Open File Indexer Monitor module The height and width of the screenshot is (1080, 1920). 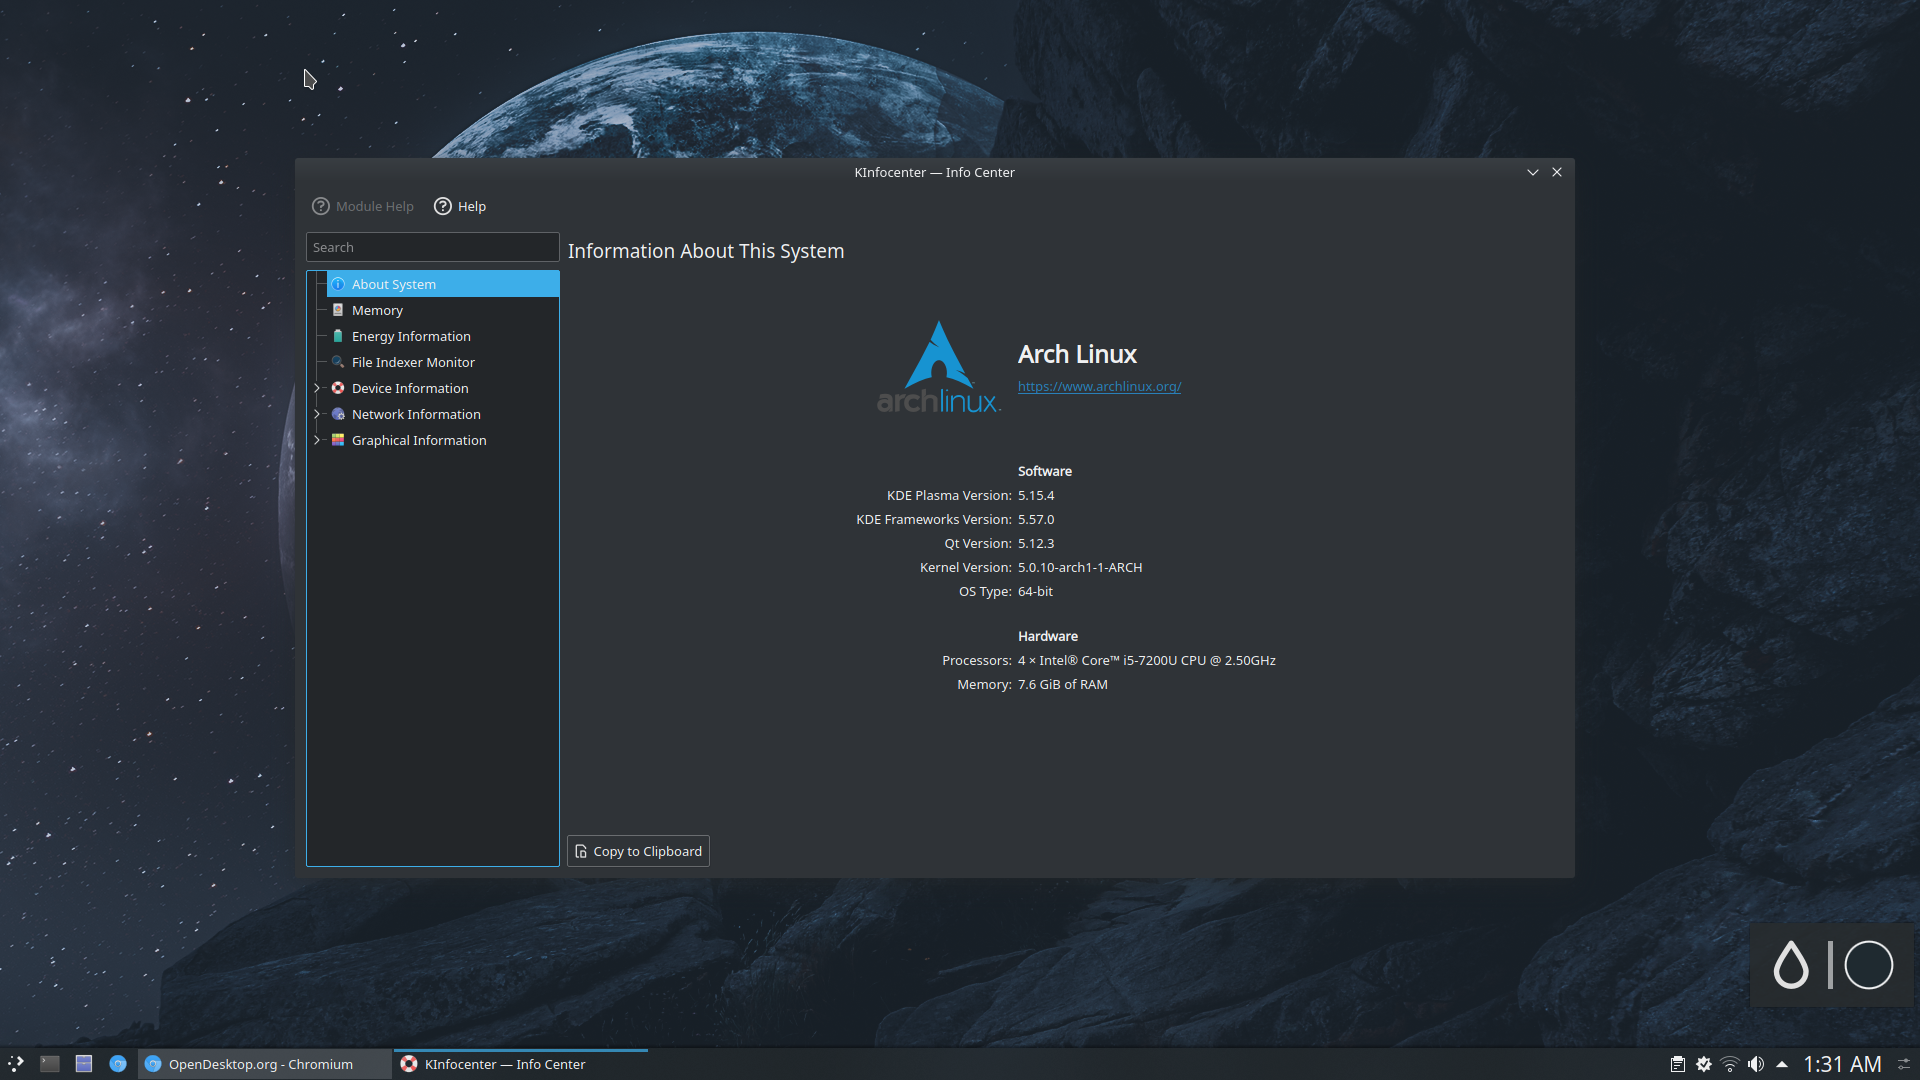[413, 362]
